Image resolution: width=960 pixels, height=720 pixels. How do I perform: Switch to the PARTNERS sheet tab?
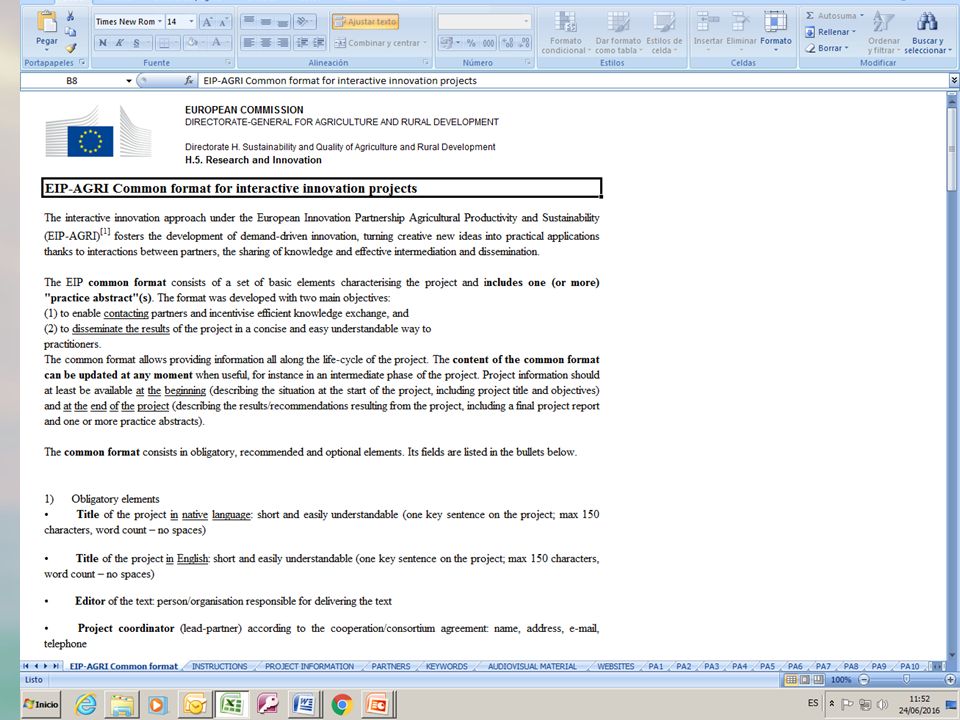click(x=391, y=666)
